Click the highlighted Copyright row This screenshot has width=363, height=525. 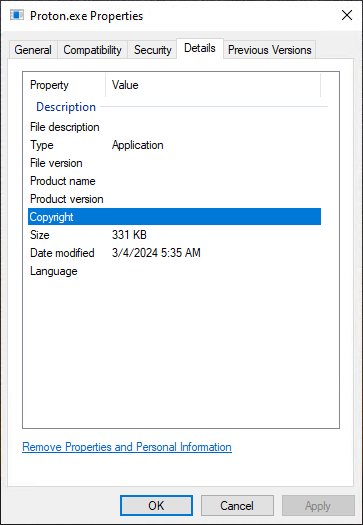[174, 217]
